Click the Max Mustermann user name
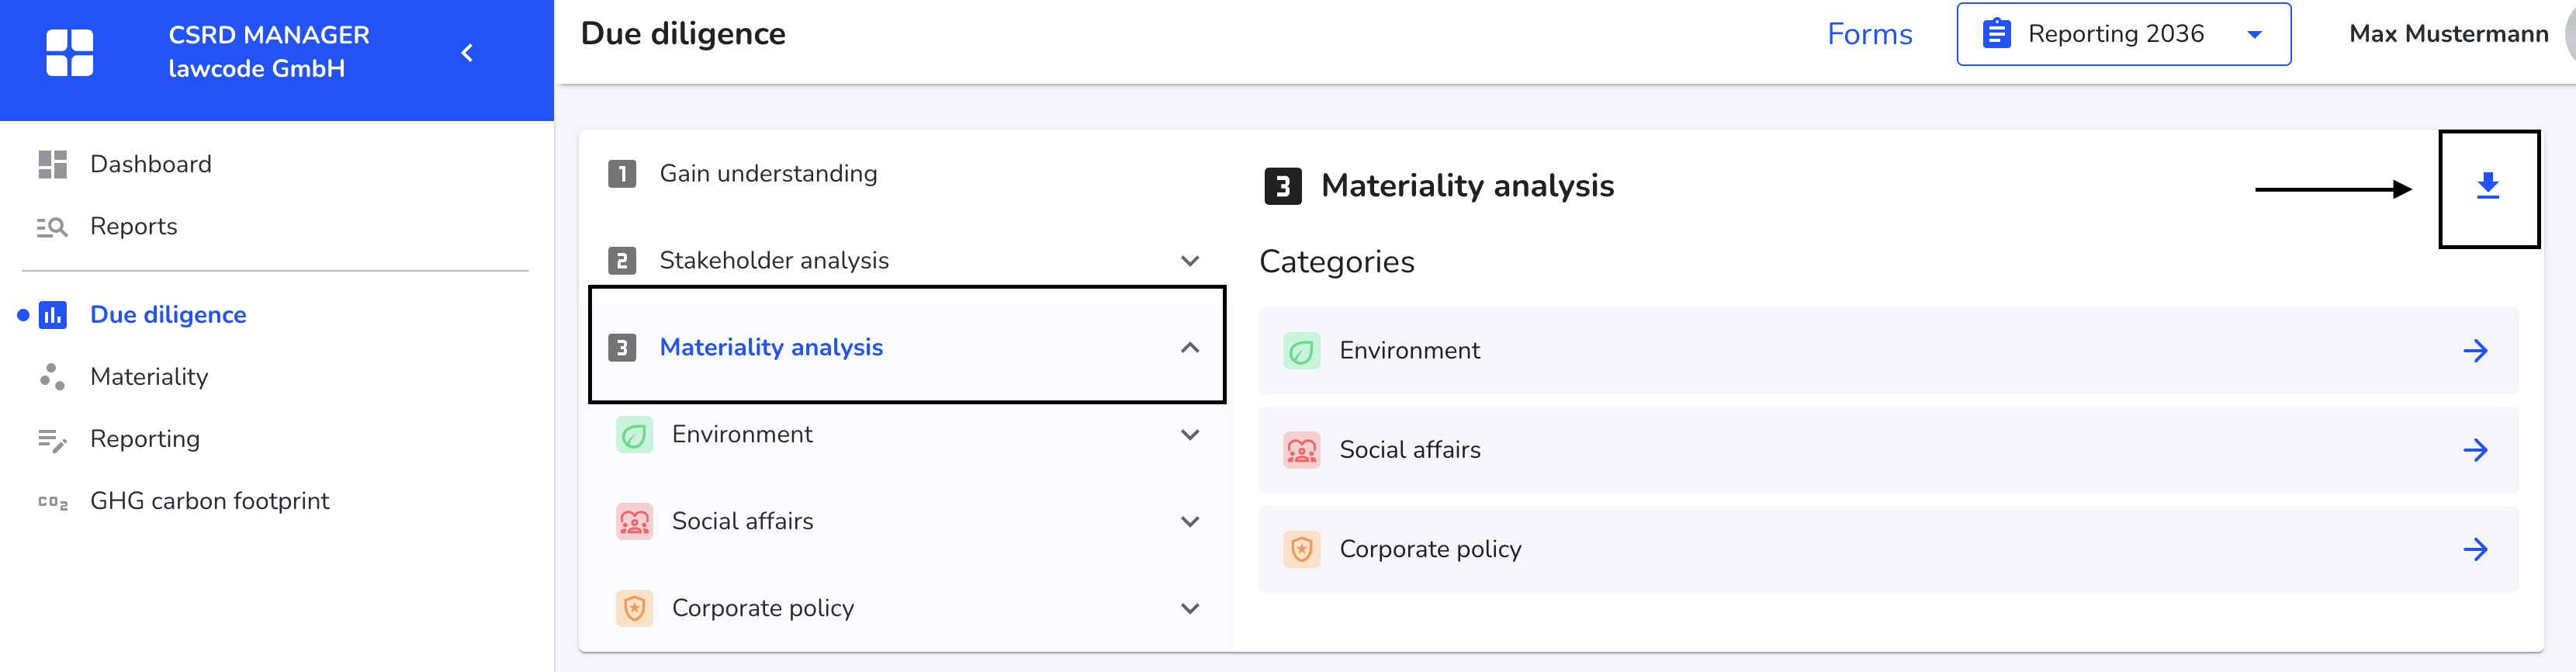The width and height of the screenshot is (2576, 672). point(2448,34)
